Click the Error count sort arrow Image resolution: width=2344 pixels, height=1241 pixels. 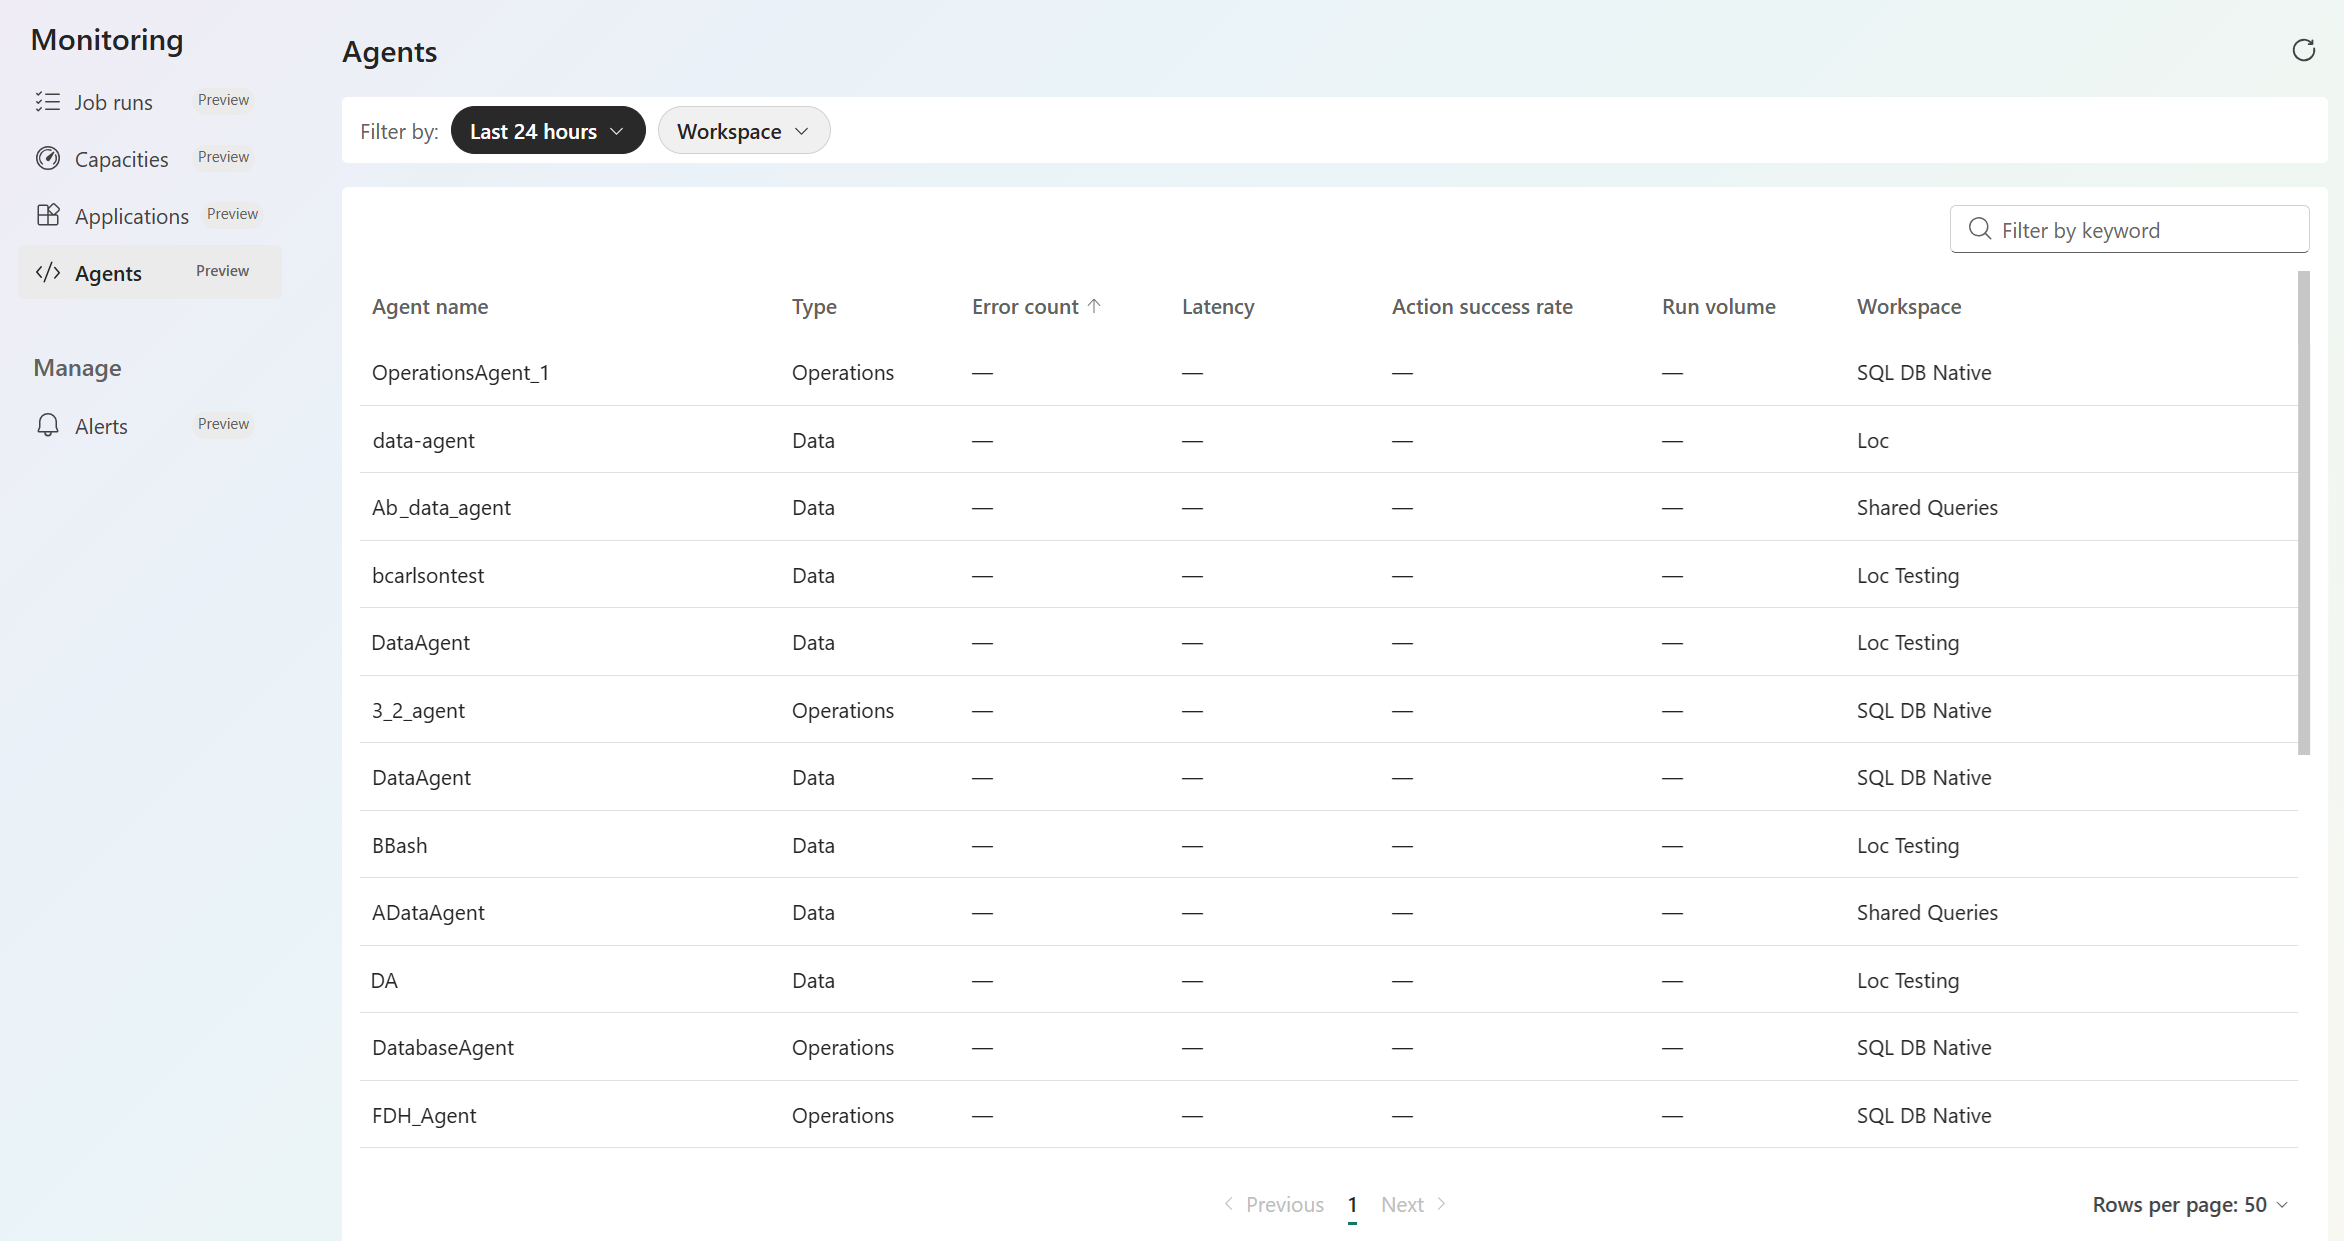1094,306
